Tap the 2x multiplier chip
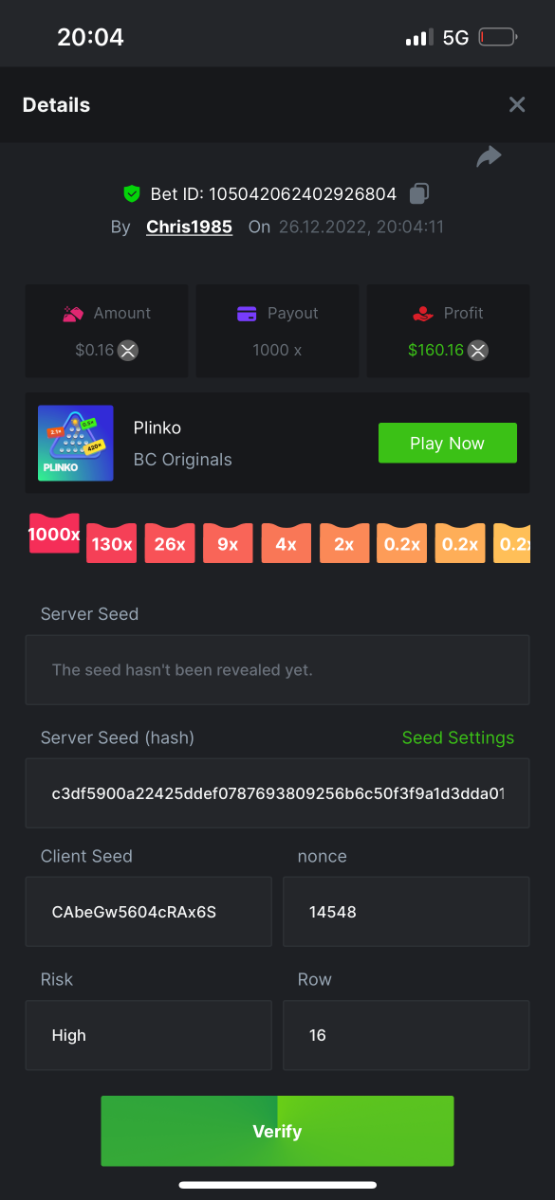Viewport: 555px width, 1200px height. click(x=344, y=543)
